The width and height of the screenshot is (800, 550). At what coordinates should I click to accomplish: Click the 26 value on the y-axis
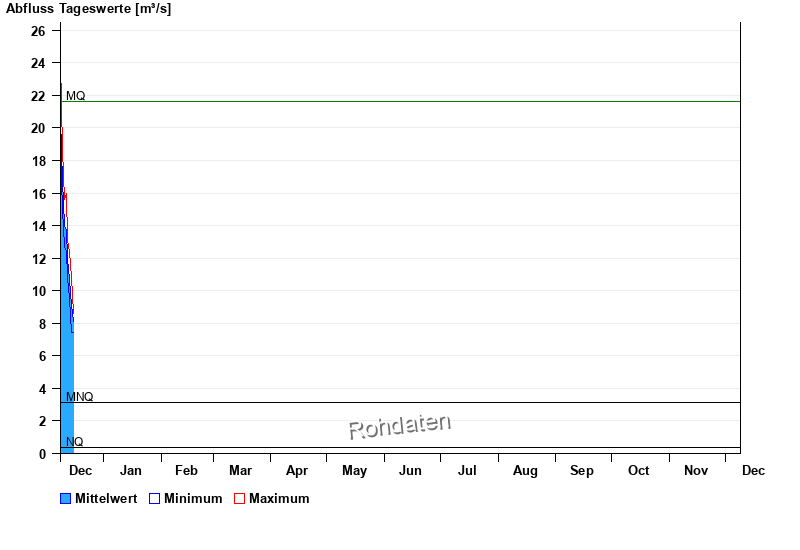click(38, 31)
